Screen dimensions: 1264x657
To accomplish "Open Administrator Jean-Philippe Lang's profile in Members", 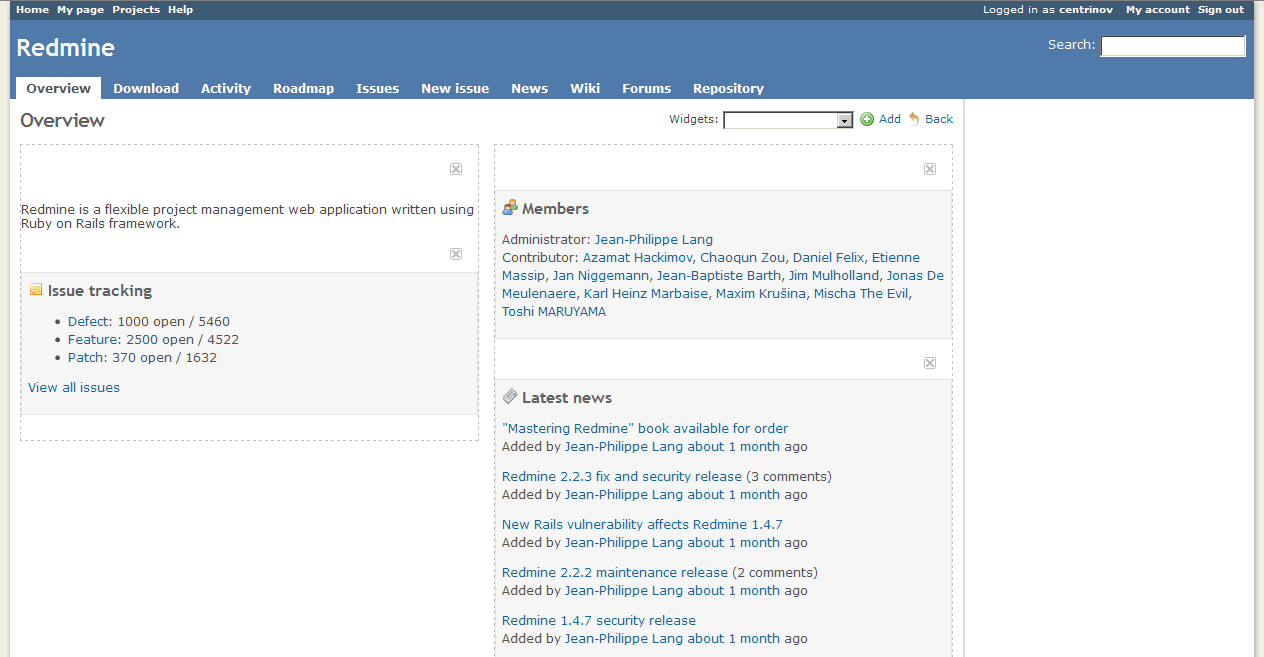I will coord(654,240).
